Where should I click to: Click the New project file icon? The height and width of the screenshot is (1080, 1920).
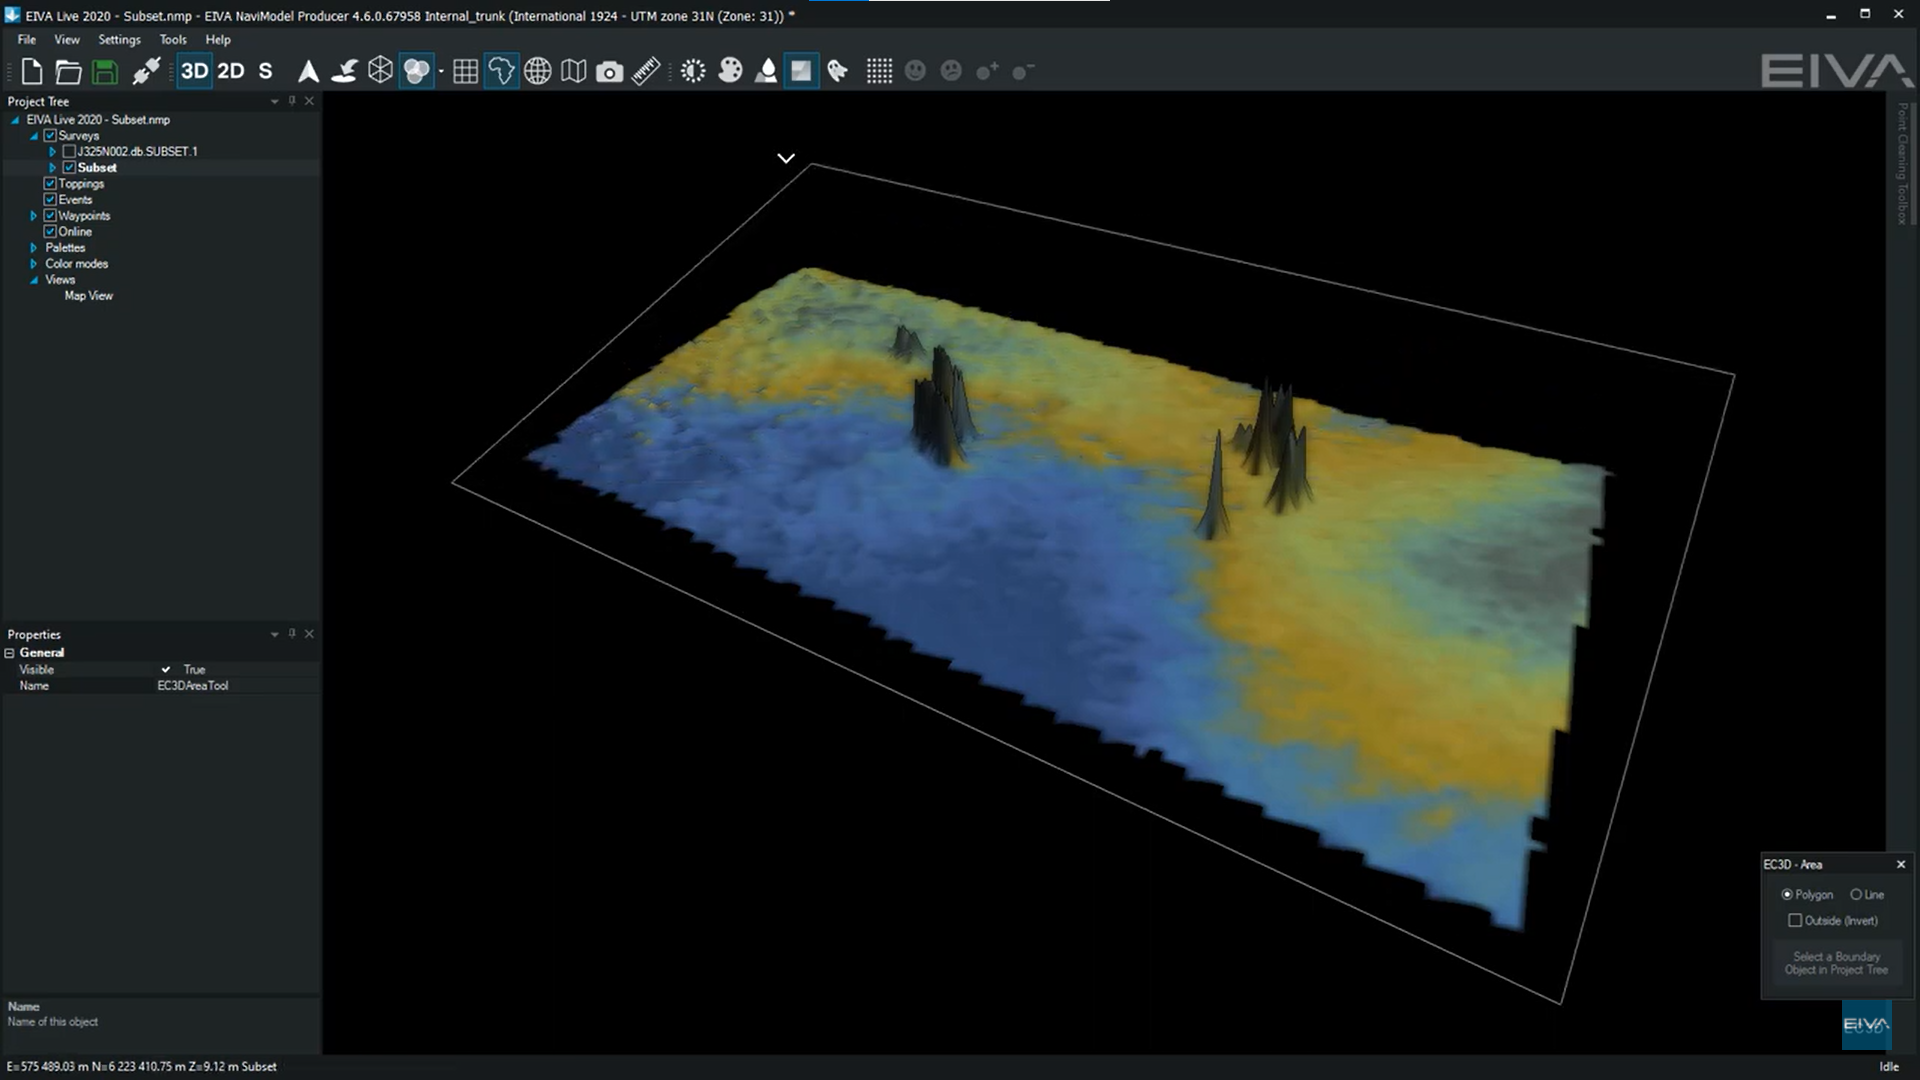coord(32,71)
